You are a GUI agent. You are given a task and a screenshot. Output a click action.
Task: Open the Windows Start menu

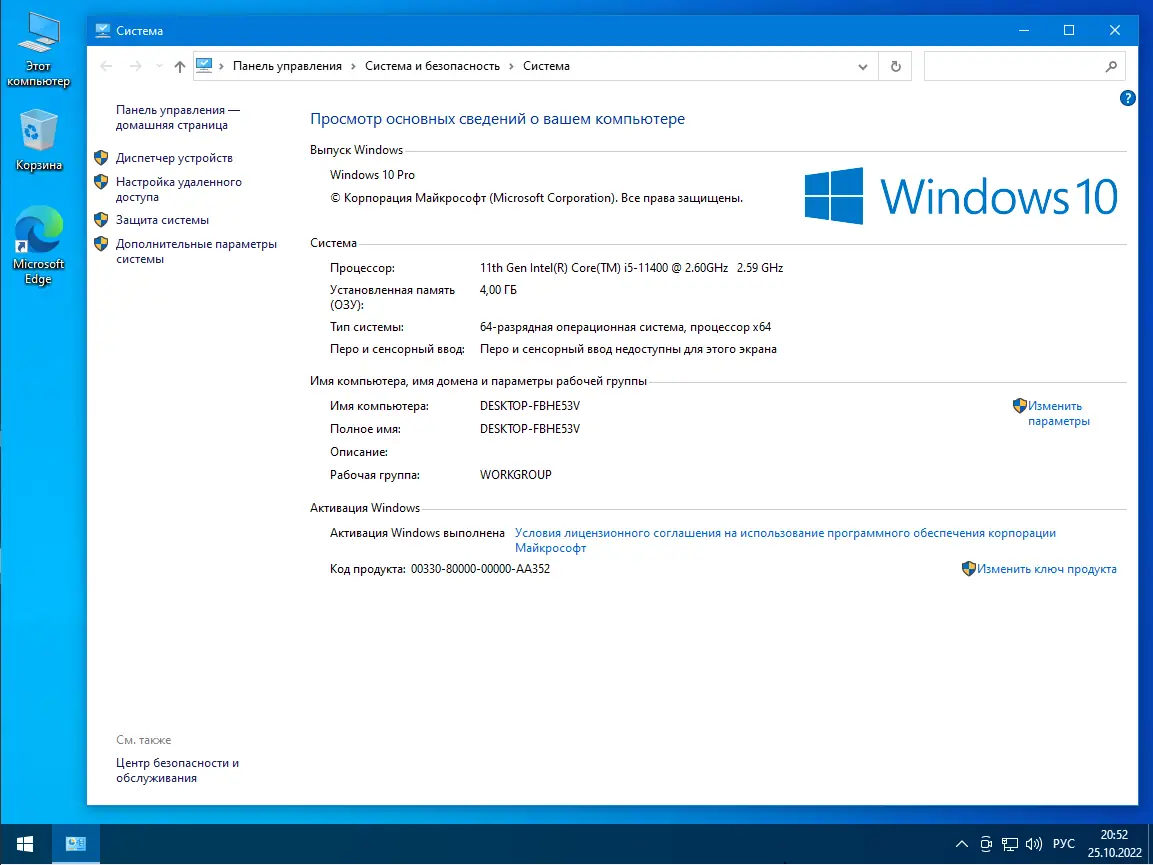tap(25, 844)
